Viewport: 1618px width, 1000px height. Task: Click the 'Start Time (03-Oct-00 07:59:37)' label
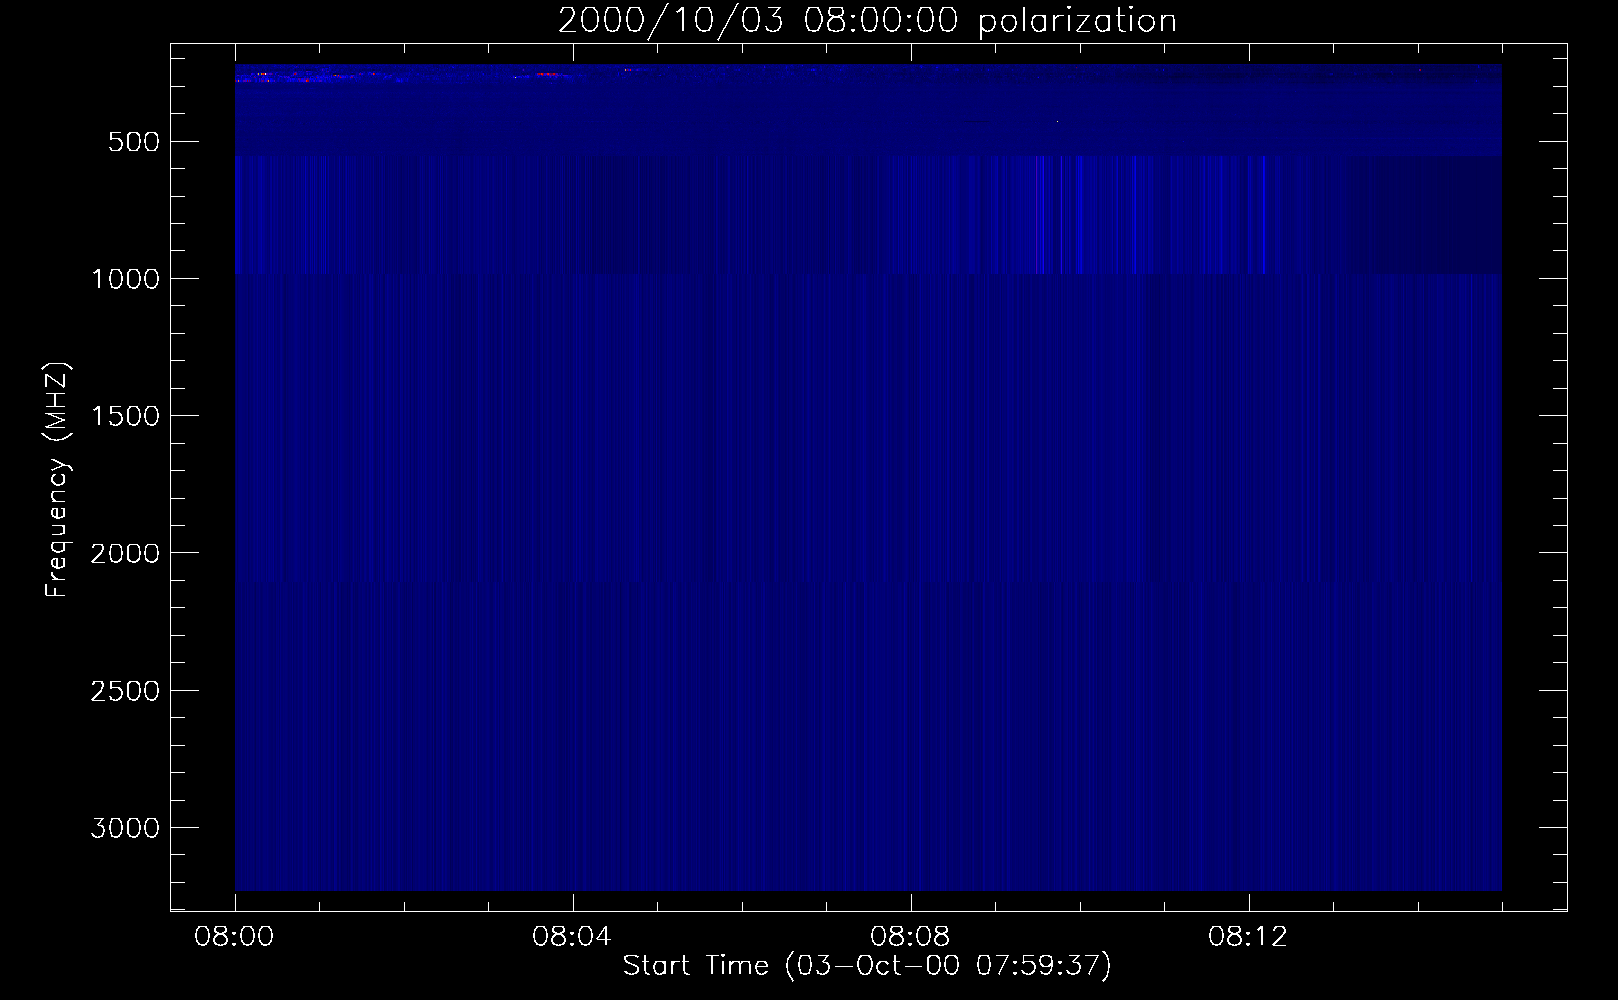(867, 966)
